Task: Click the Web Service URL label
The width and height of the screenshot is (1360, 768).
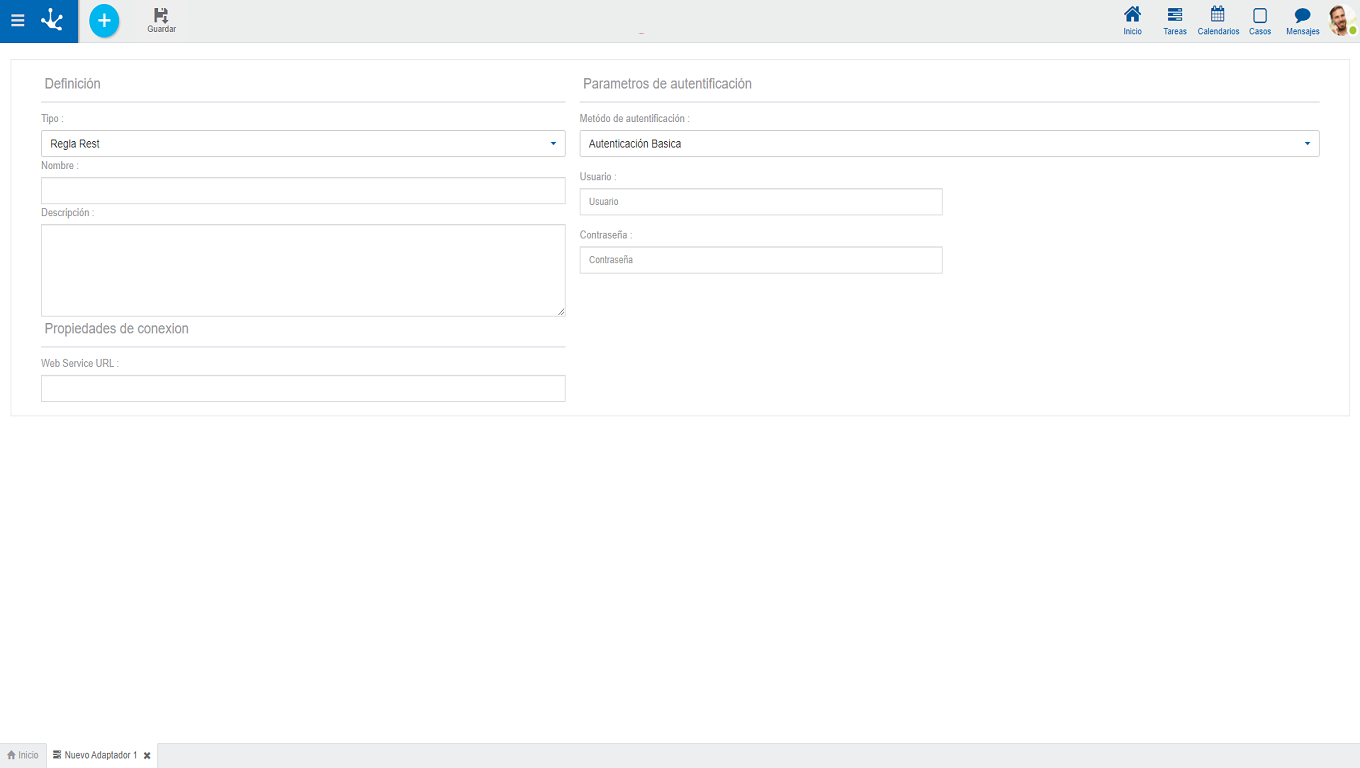Action: (x=80, y=363)
